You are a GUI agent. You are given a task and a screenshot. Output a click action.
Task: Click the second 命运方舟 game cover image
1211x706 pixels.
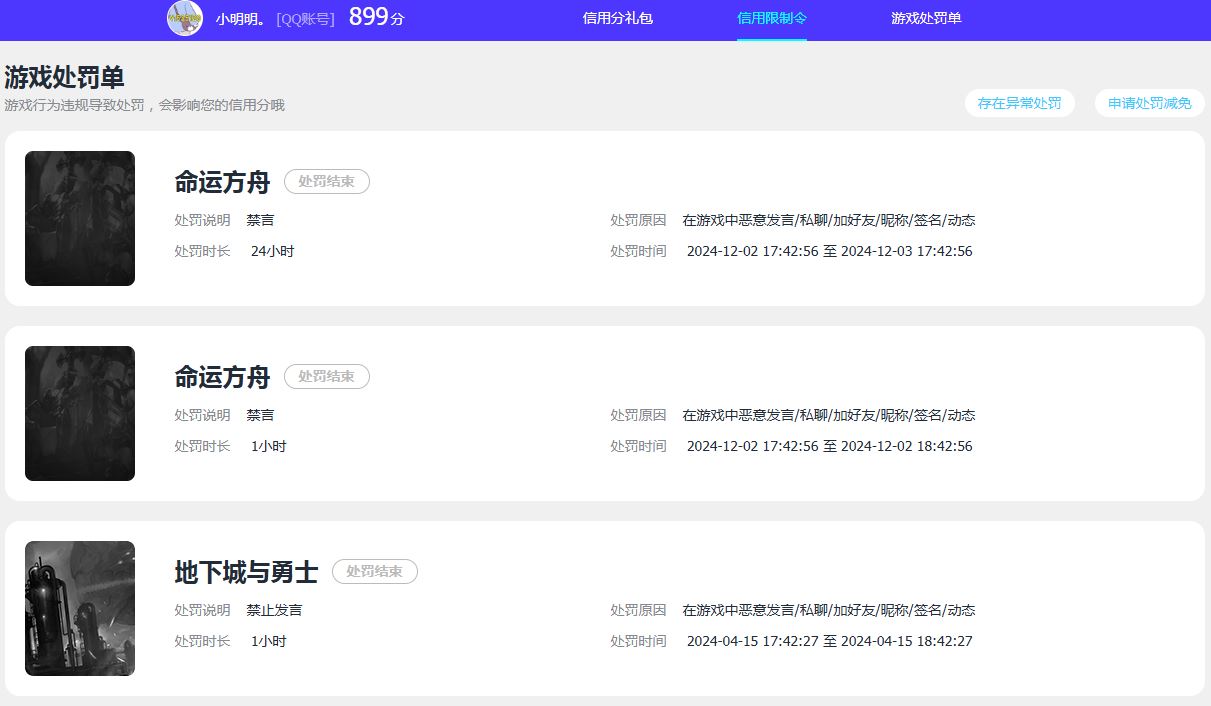click(80, 413)
